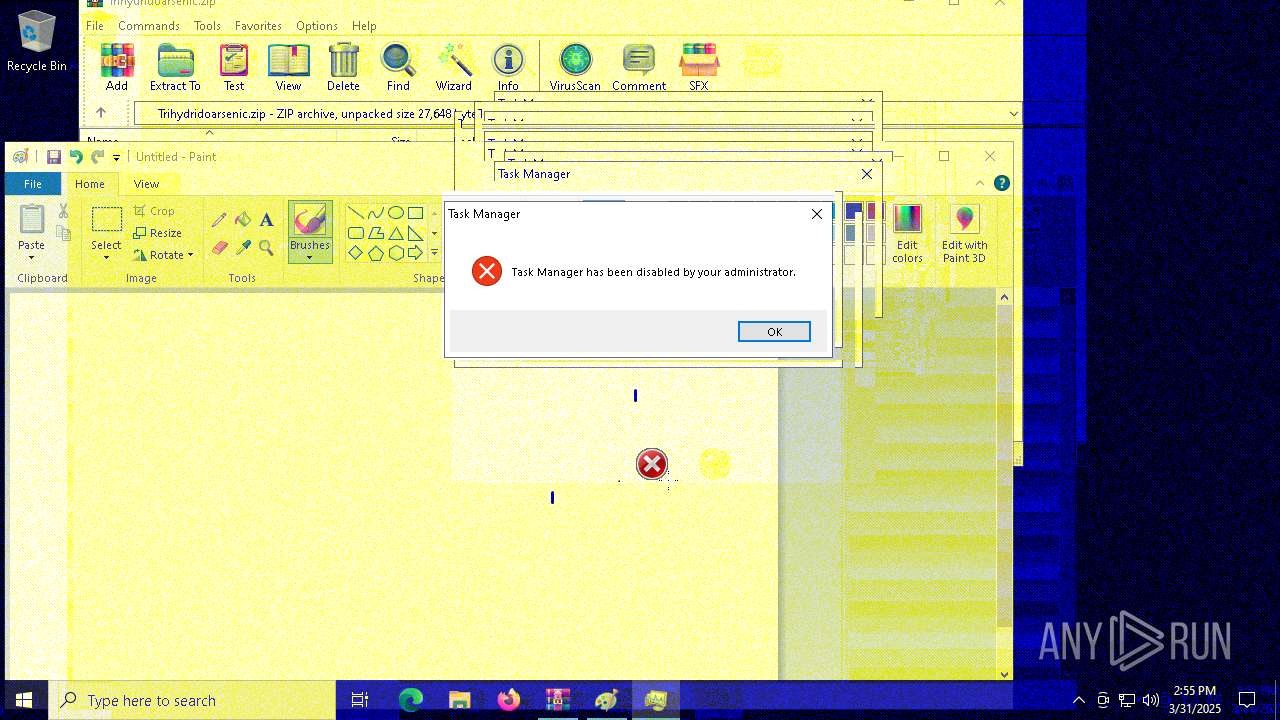Open Paint Help question mark icon
The height and width of the screenshot is (720, 1280).
(x=1001, y=183)
